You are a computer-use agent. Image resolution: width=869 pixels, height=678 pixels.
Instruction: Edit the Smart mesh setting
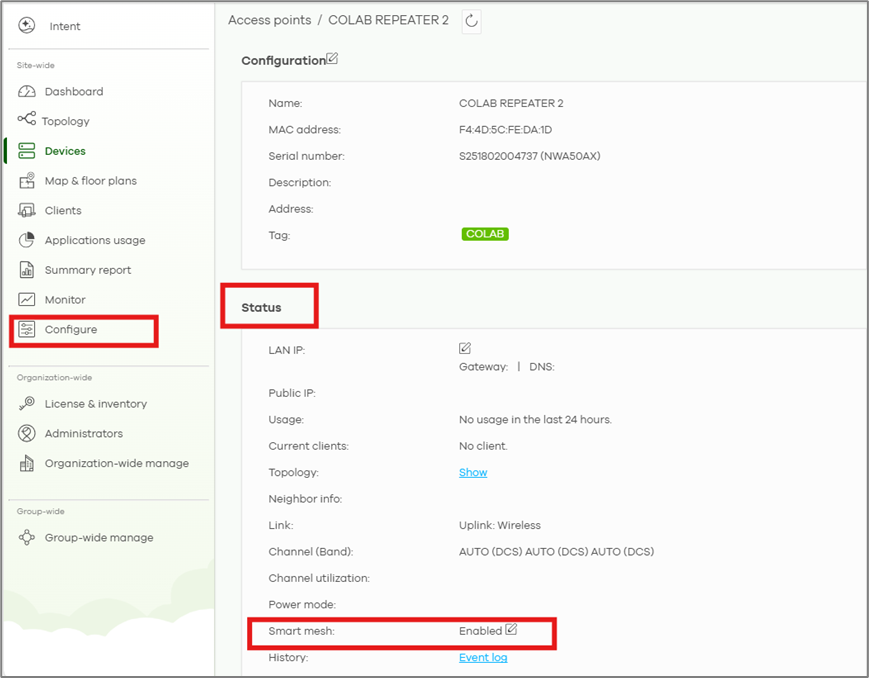pyautogui.click(x=511, y=629)
